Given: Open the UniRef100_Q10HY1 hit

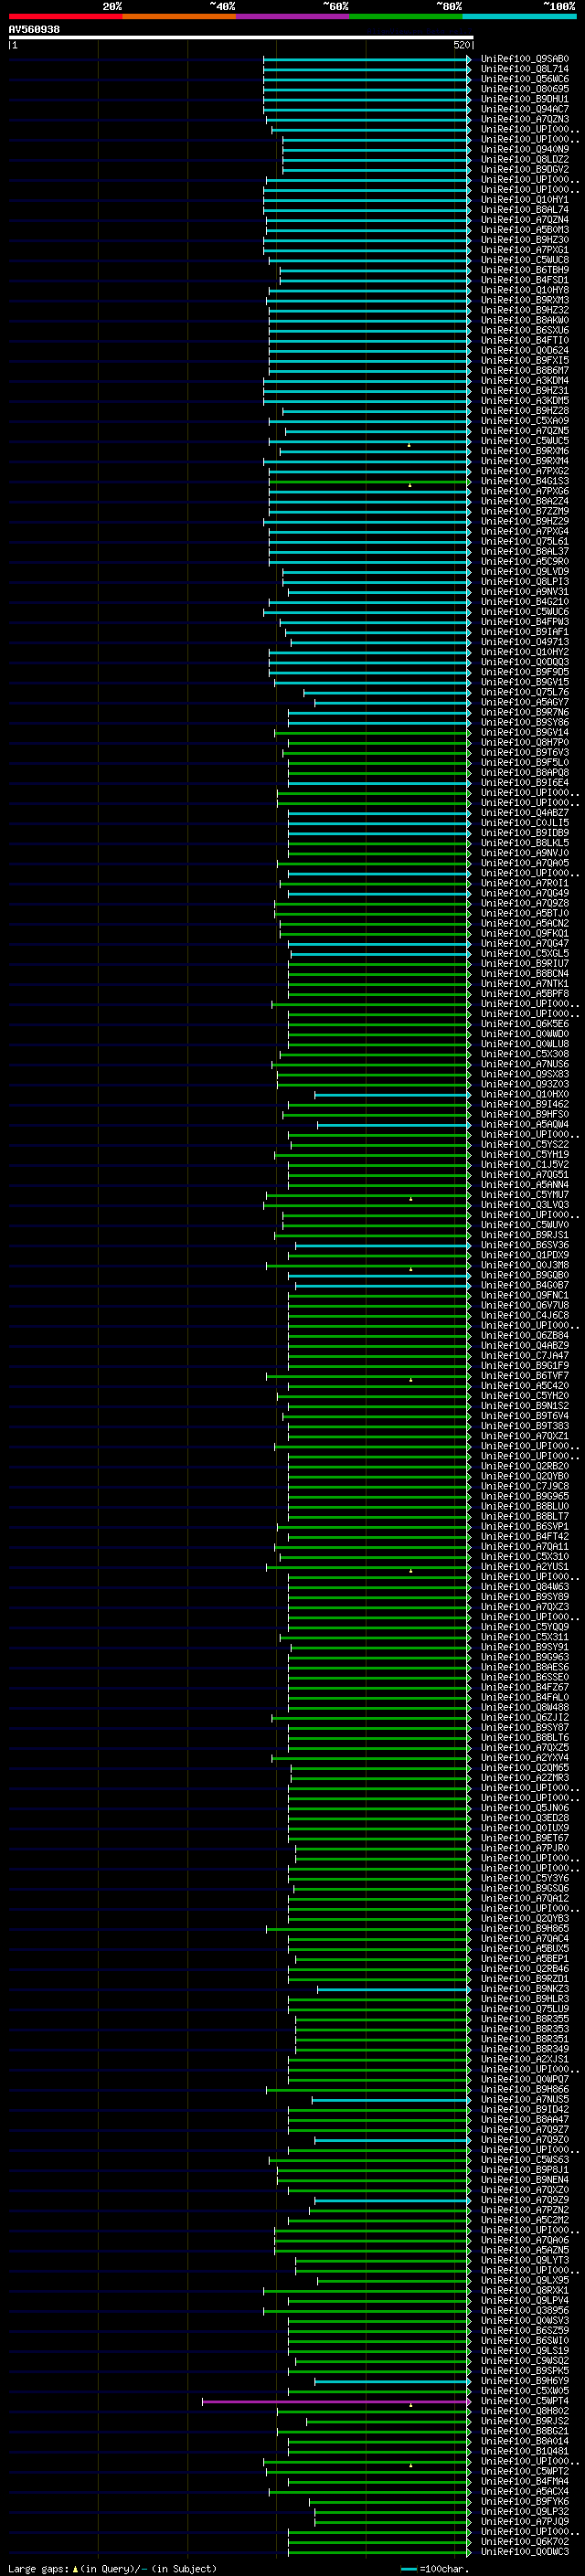Looking at the screenshot, I should pos(524,199).
